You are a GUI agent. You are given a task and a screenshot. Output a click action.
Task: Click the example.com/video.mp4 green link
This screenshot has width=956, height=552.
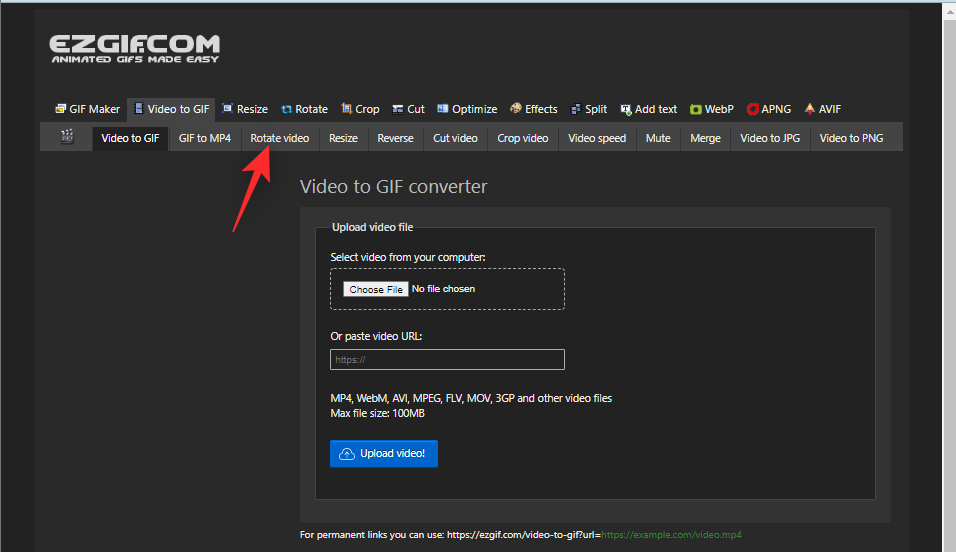click(671, 535)
